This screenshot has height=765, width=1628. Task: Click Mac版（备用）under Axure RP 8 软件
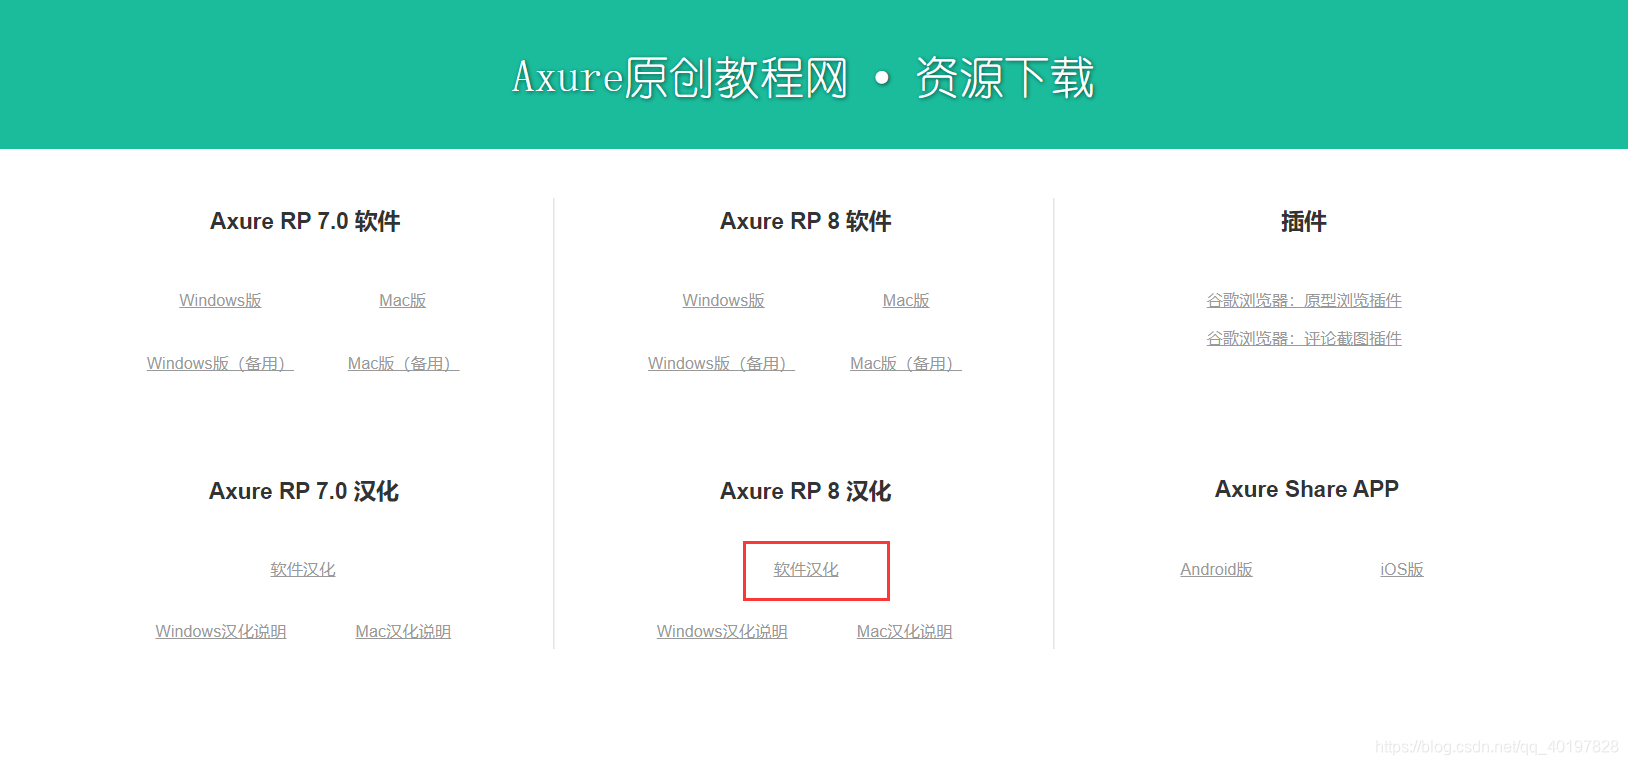(x=906, y=364)
